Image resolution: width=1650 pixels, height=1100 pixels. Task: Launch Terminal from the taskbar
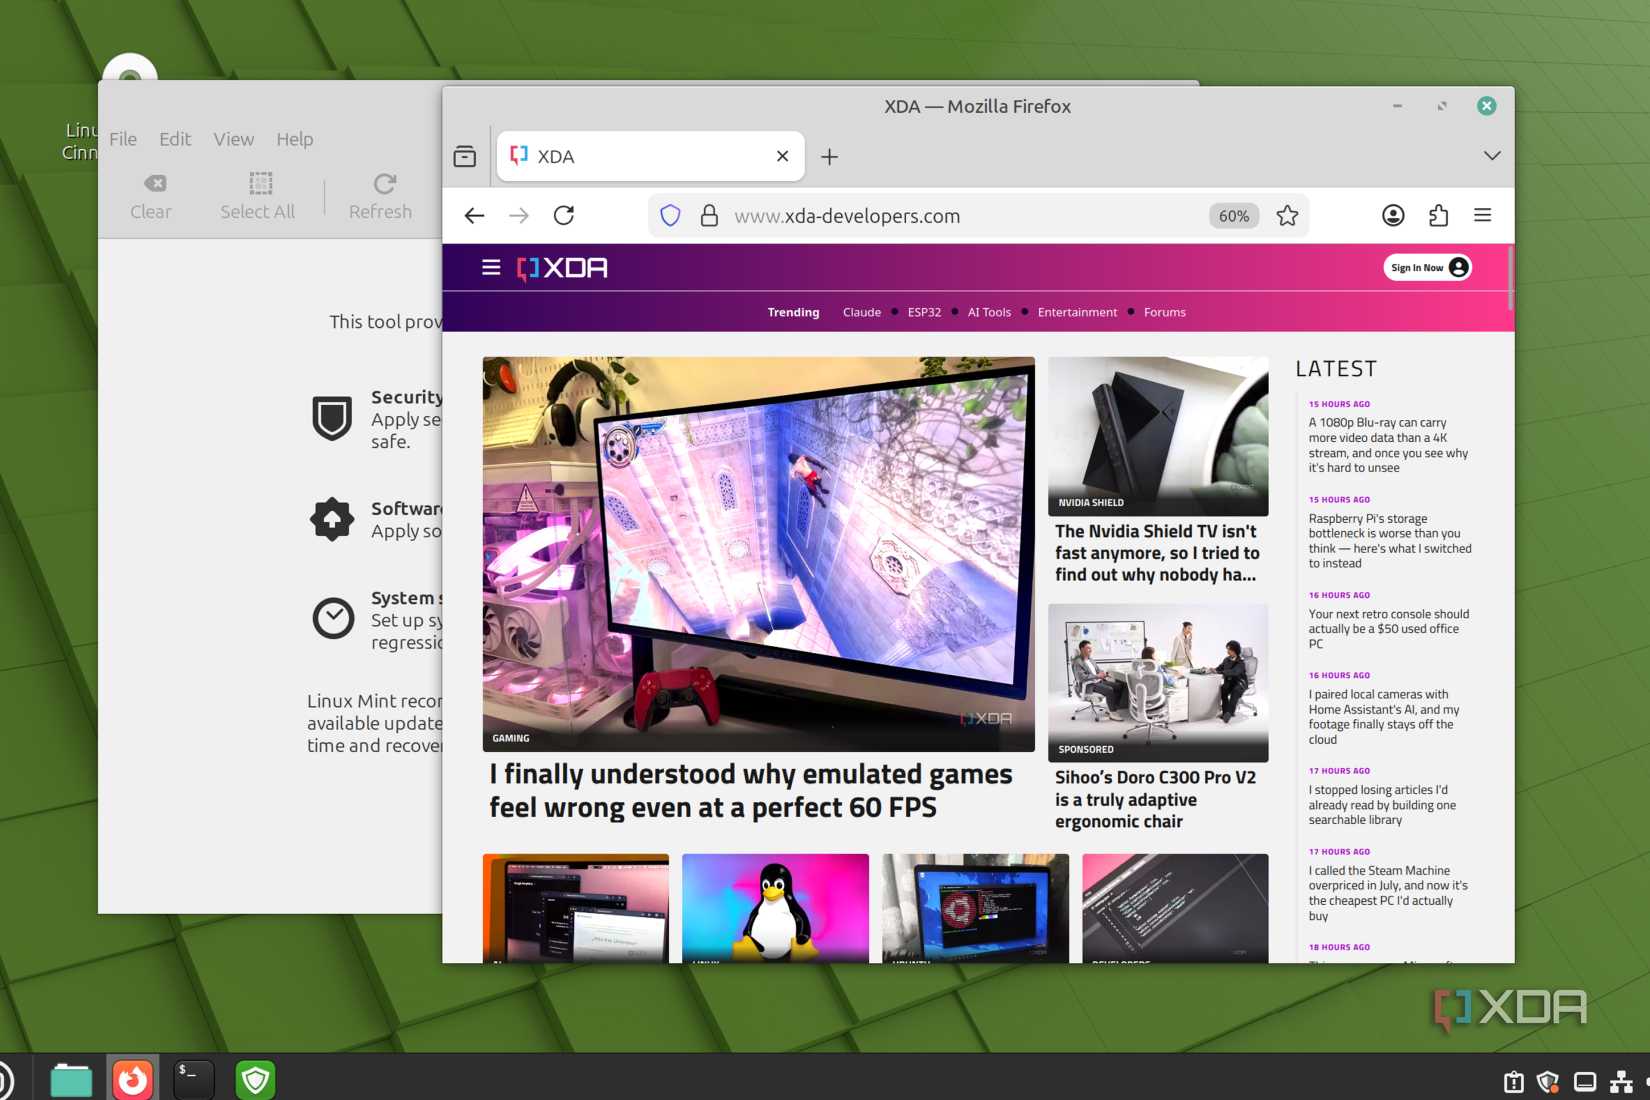[194, 1080]
